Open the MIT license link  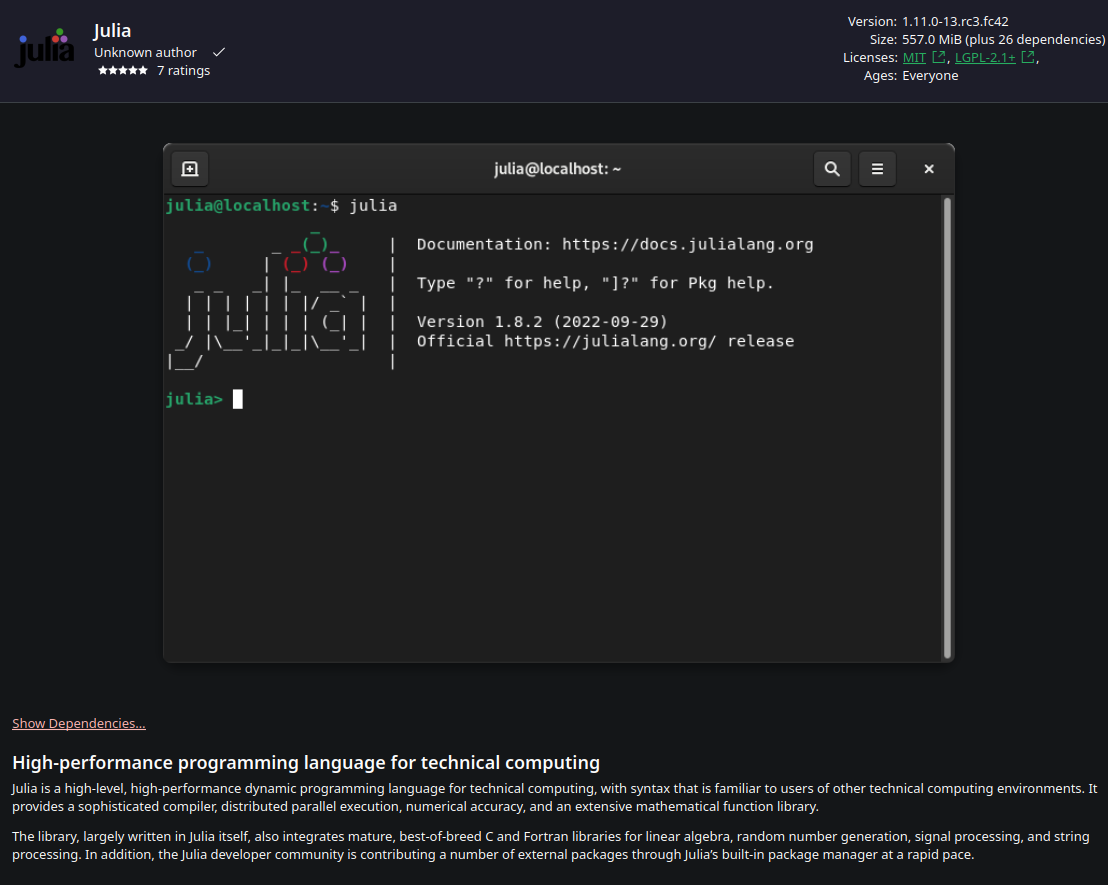tap(914, 58)
